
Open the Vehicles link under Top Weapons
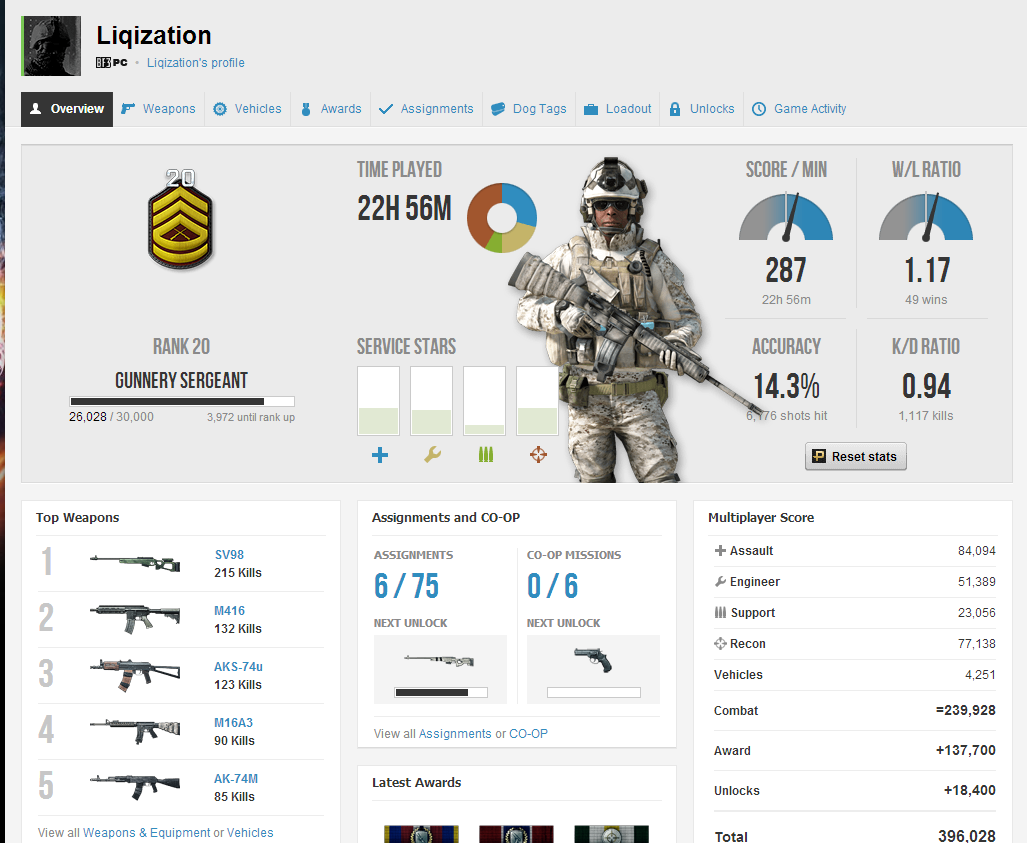tap(250, 833)
